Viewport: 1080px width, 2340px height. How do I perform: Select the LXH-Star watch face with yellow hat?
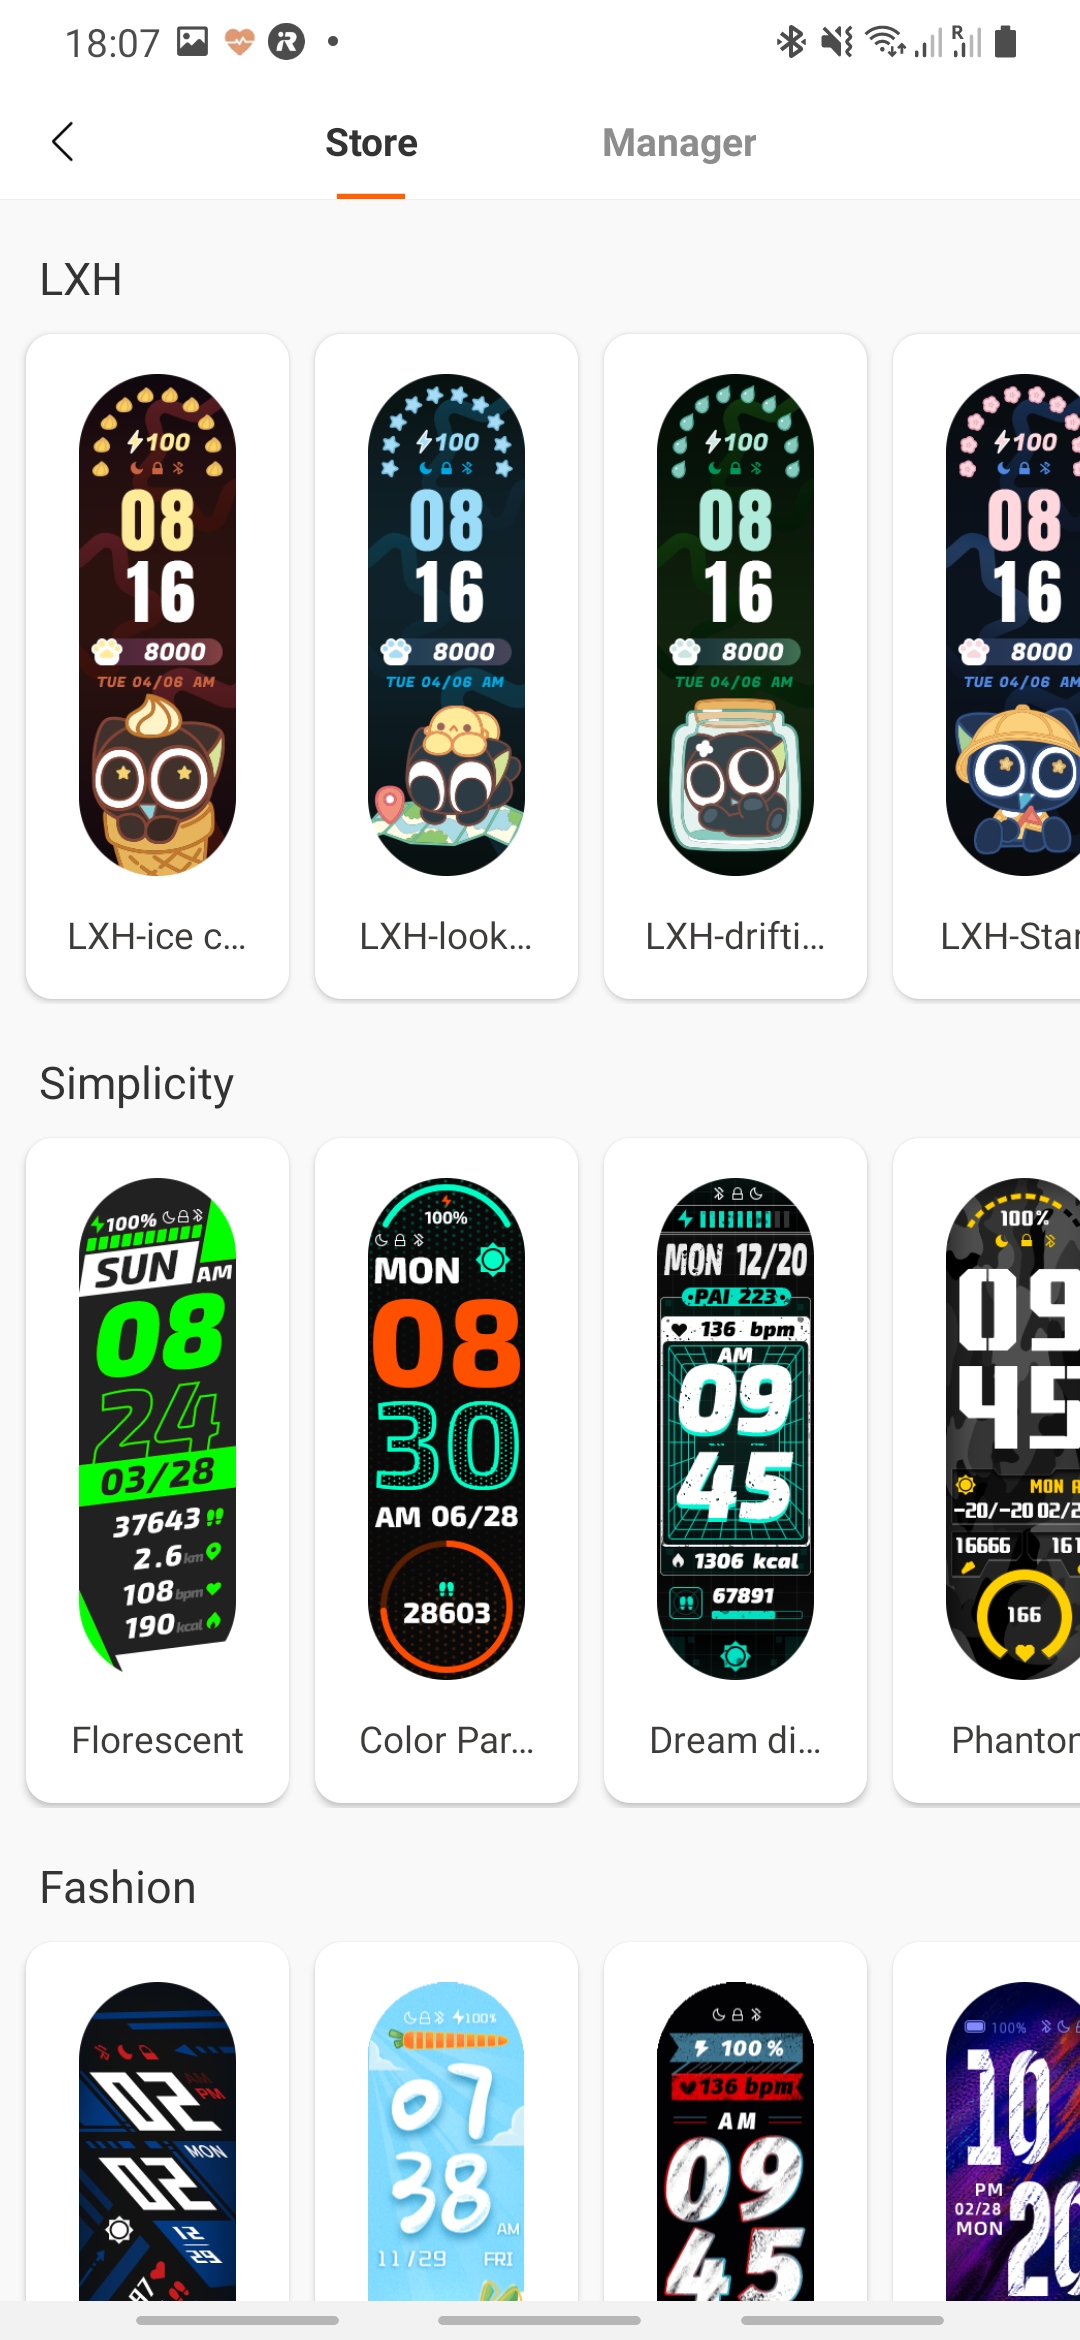987,666
